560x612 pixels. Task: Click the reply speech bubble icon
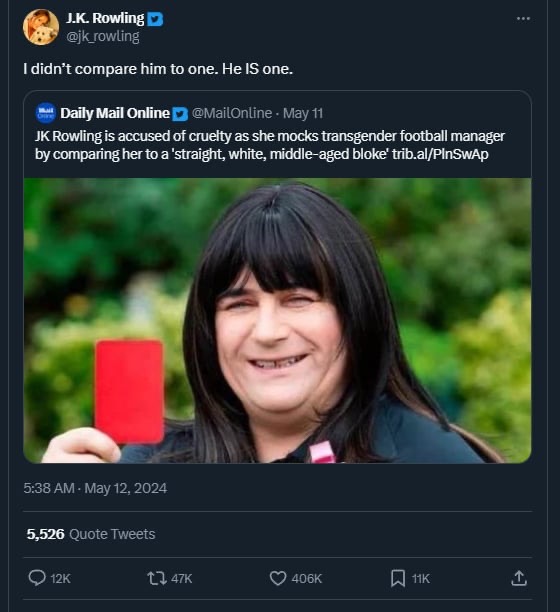37,578
